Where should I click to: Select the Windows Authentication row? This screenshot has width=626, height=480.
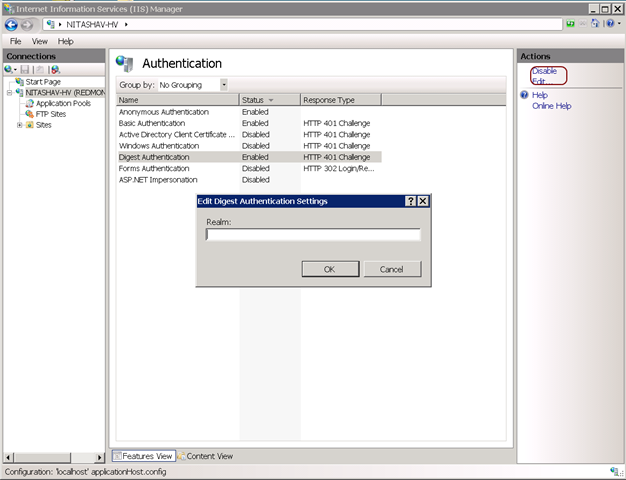coord(249,146)
